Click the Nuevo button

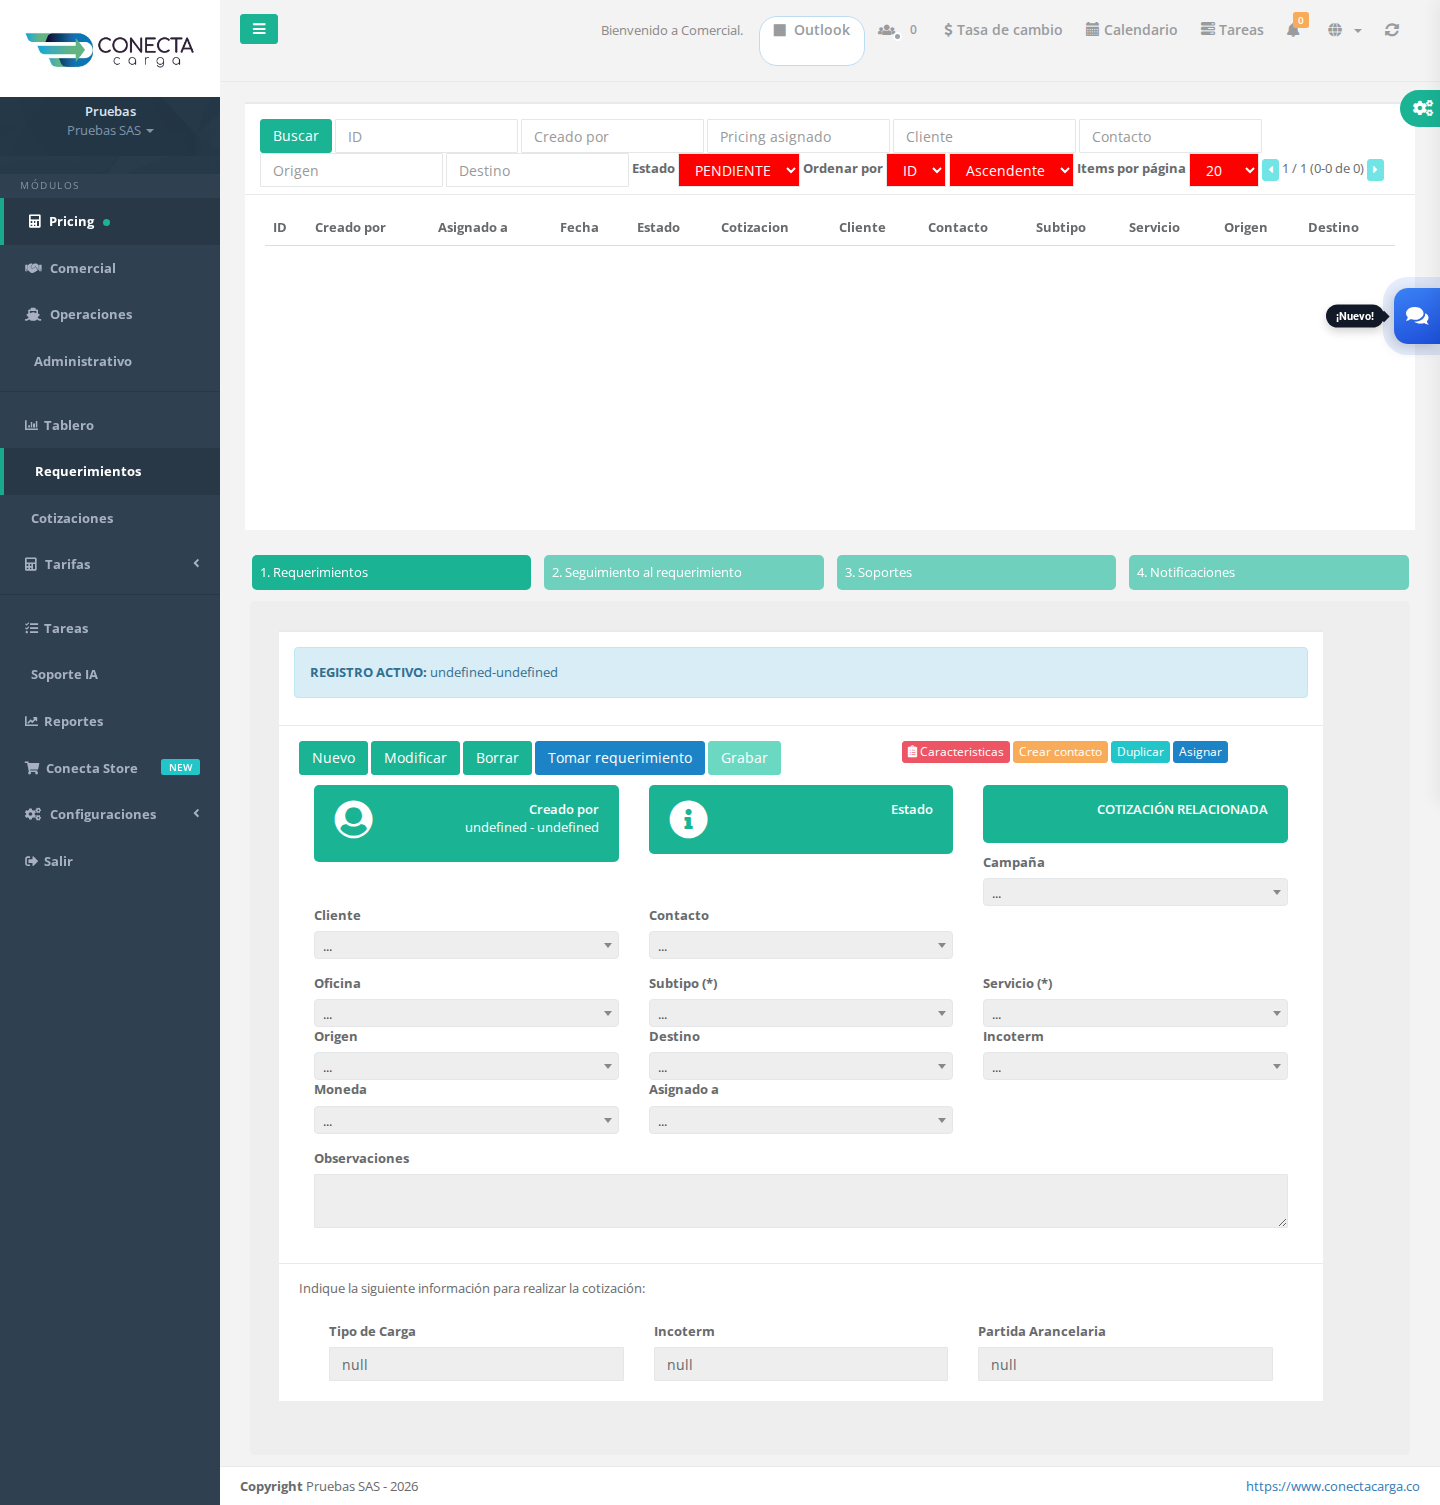[333, 758]
